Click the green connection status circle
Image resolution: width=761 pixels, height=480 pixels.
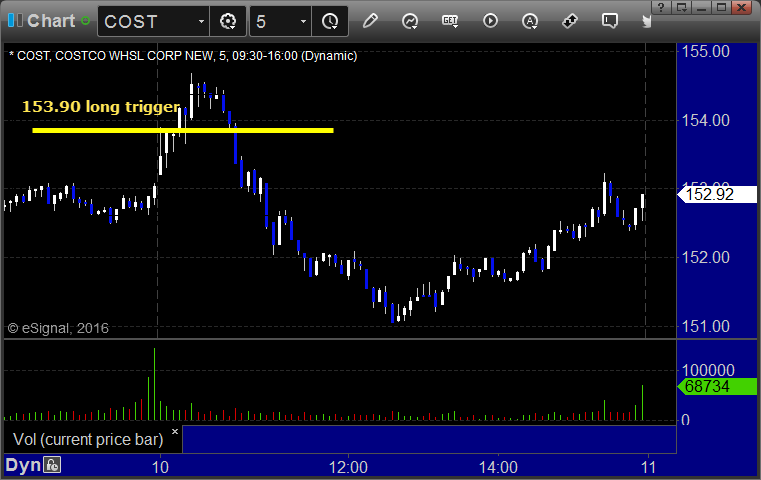[85, 21]
